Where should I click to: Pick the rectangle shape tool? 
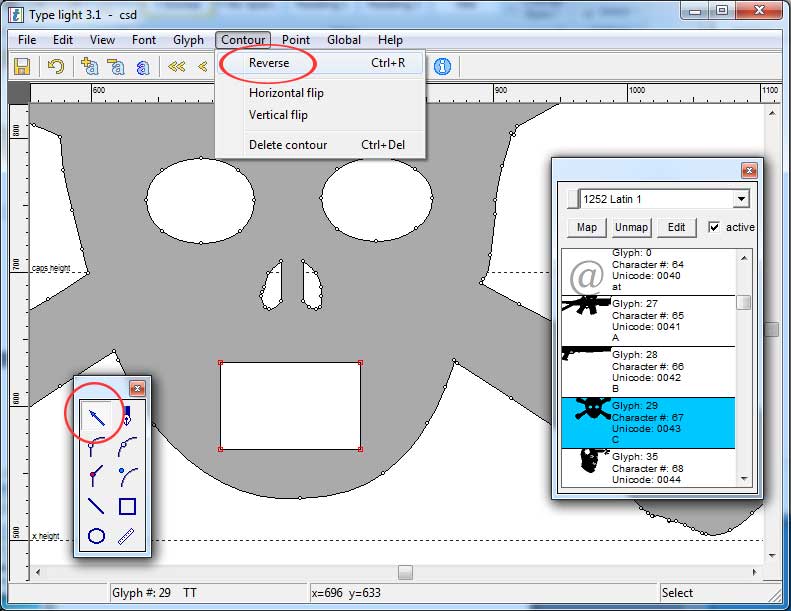(x=127, y=506)
